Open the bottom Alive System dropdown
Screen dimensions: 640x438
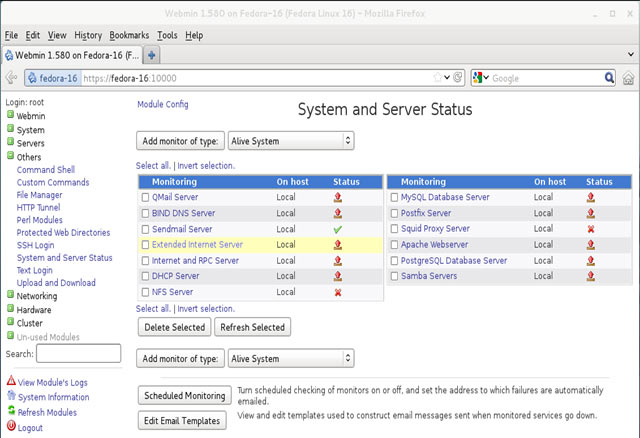coord(291,359)
